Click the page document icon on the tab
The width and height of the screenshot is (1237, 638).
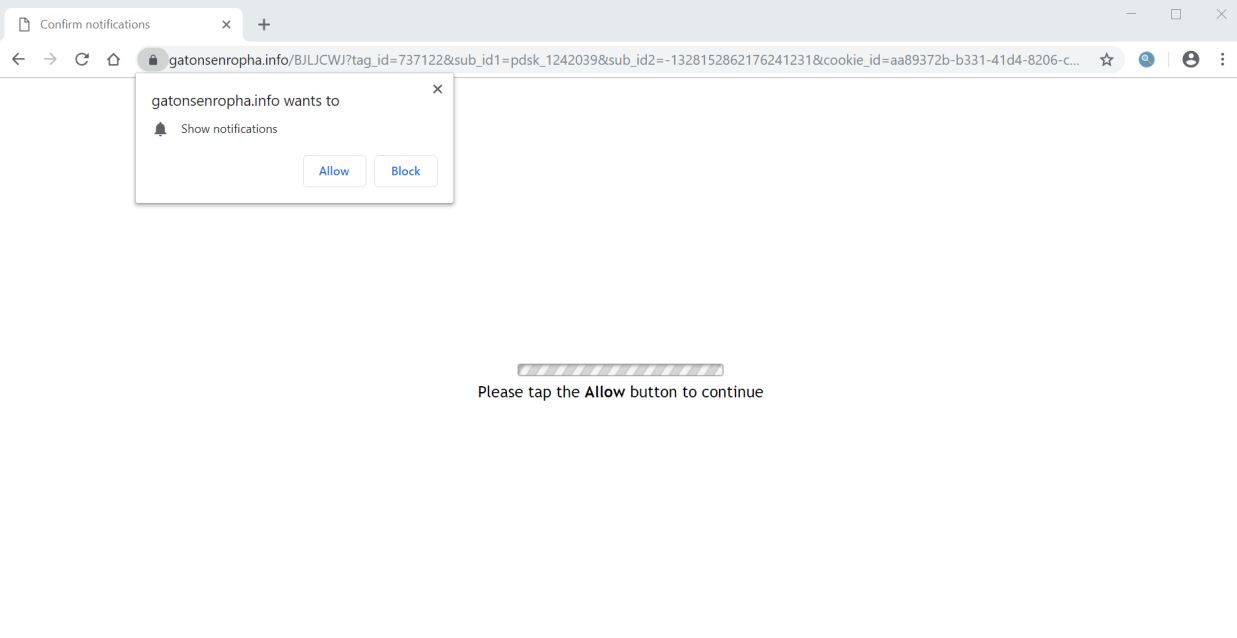click(24, 23)
